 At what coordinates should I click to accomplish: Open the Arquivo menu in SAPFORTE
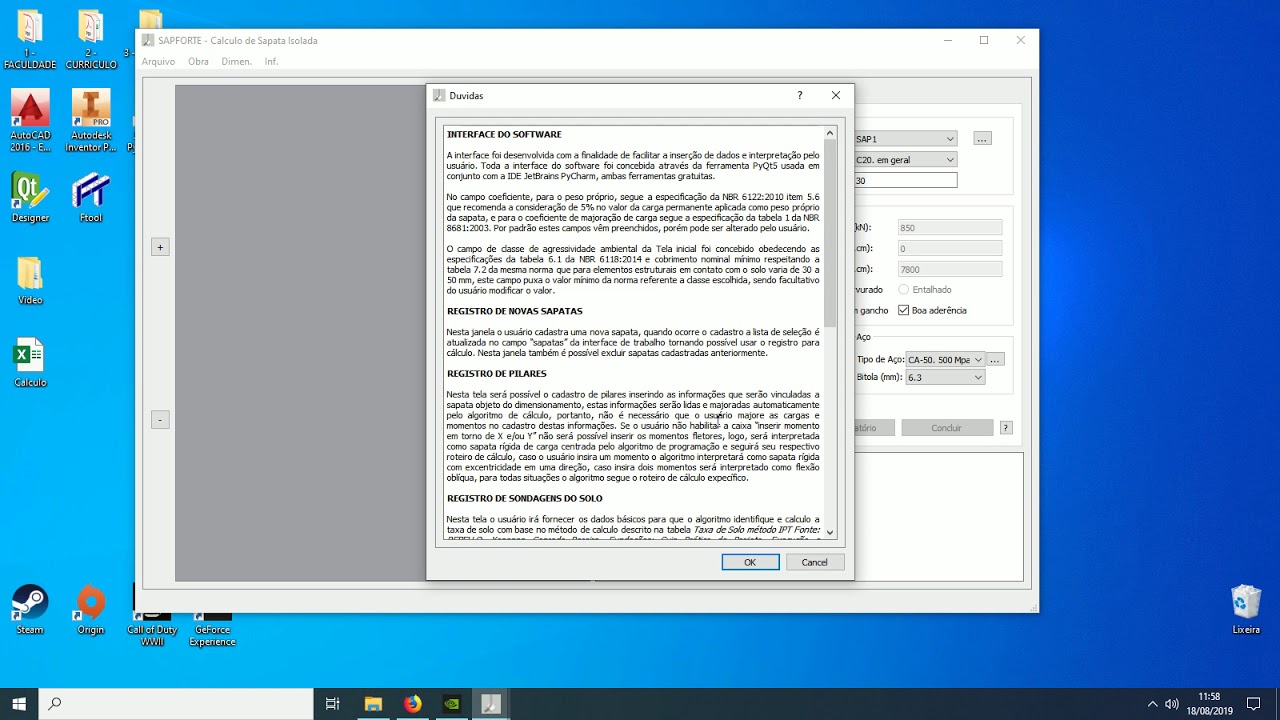point(158,62)
